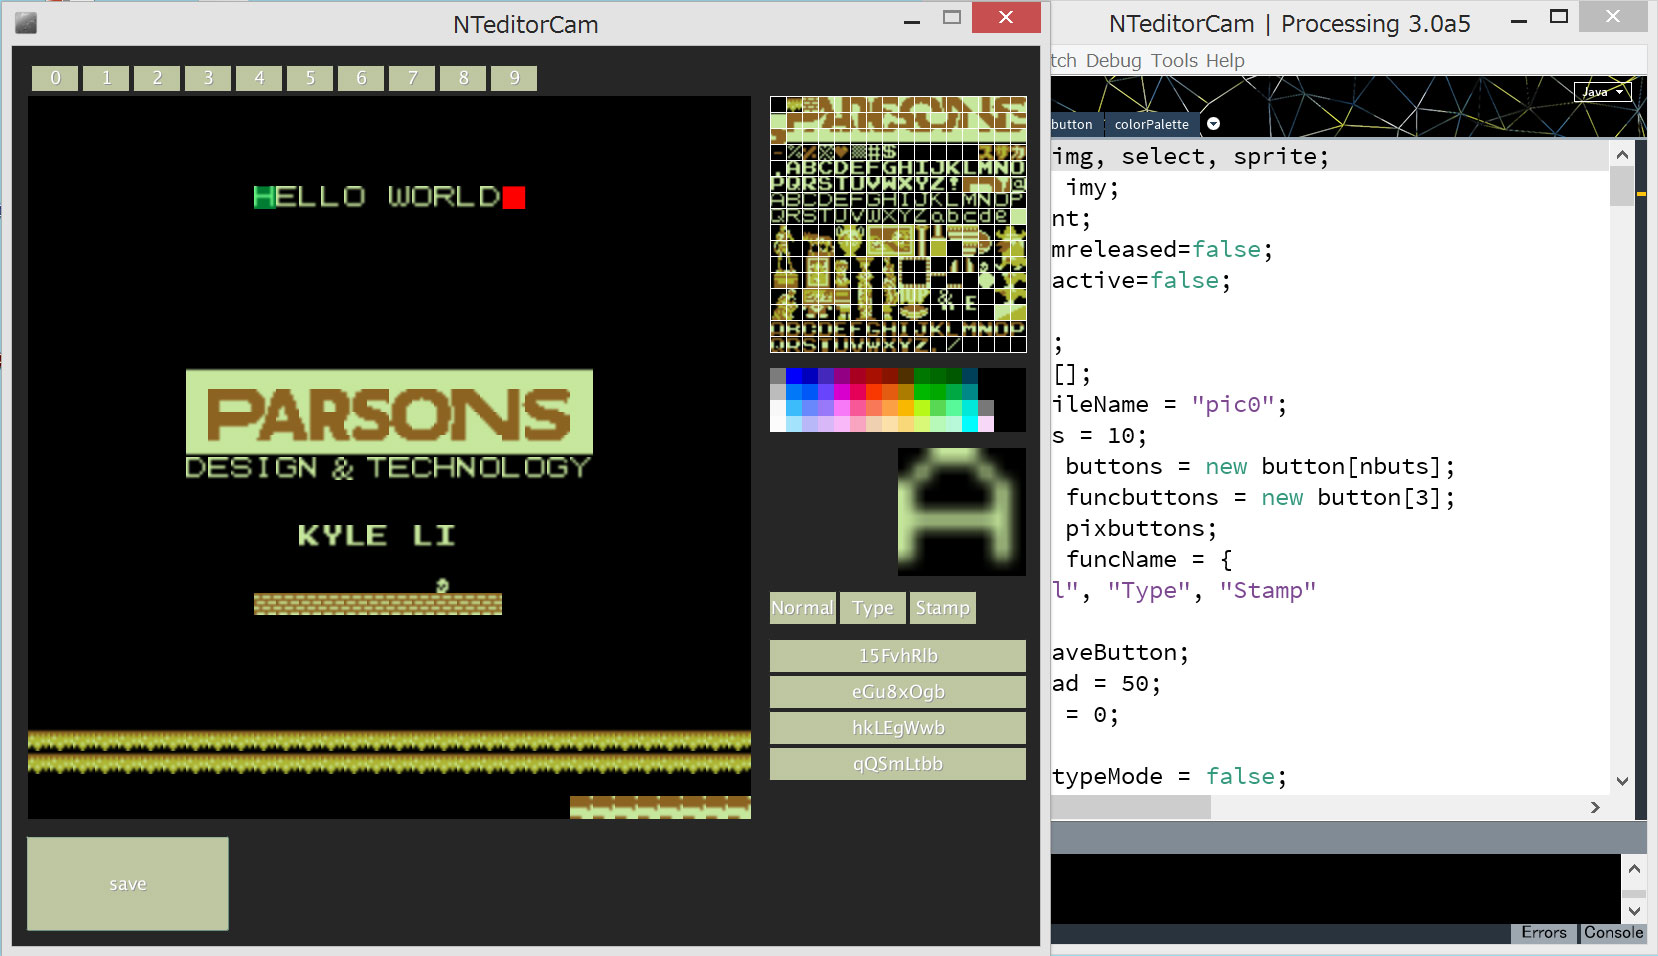Select the @ symbol tile in sprite sheet

point(1018,184)
